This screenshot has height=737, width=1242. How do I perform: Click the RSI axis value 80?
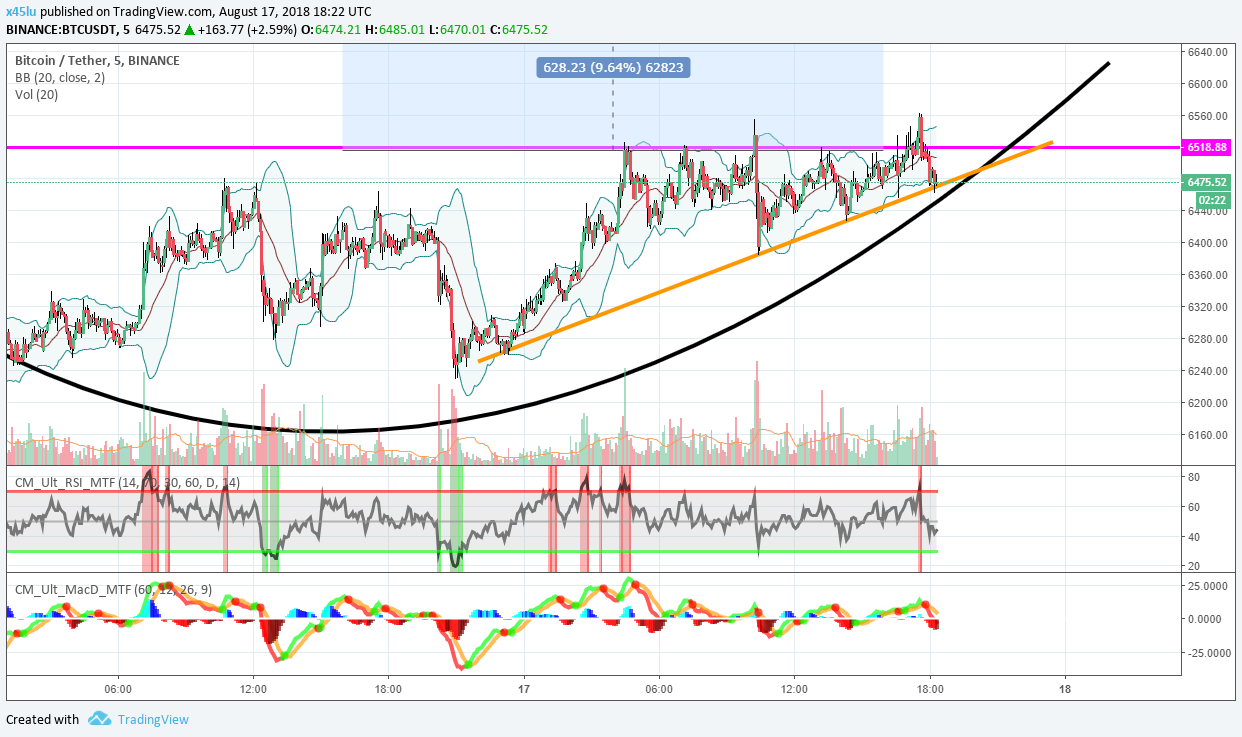pyautogui.click(x=1194, y=477)
